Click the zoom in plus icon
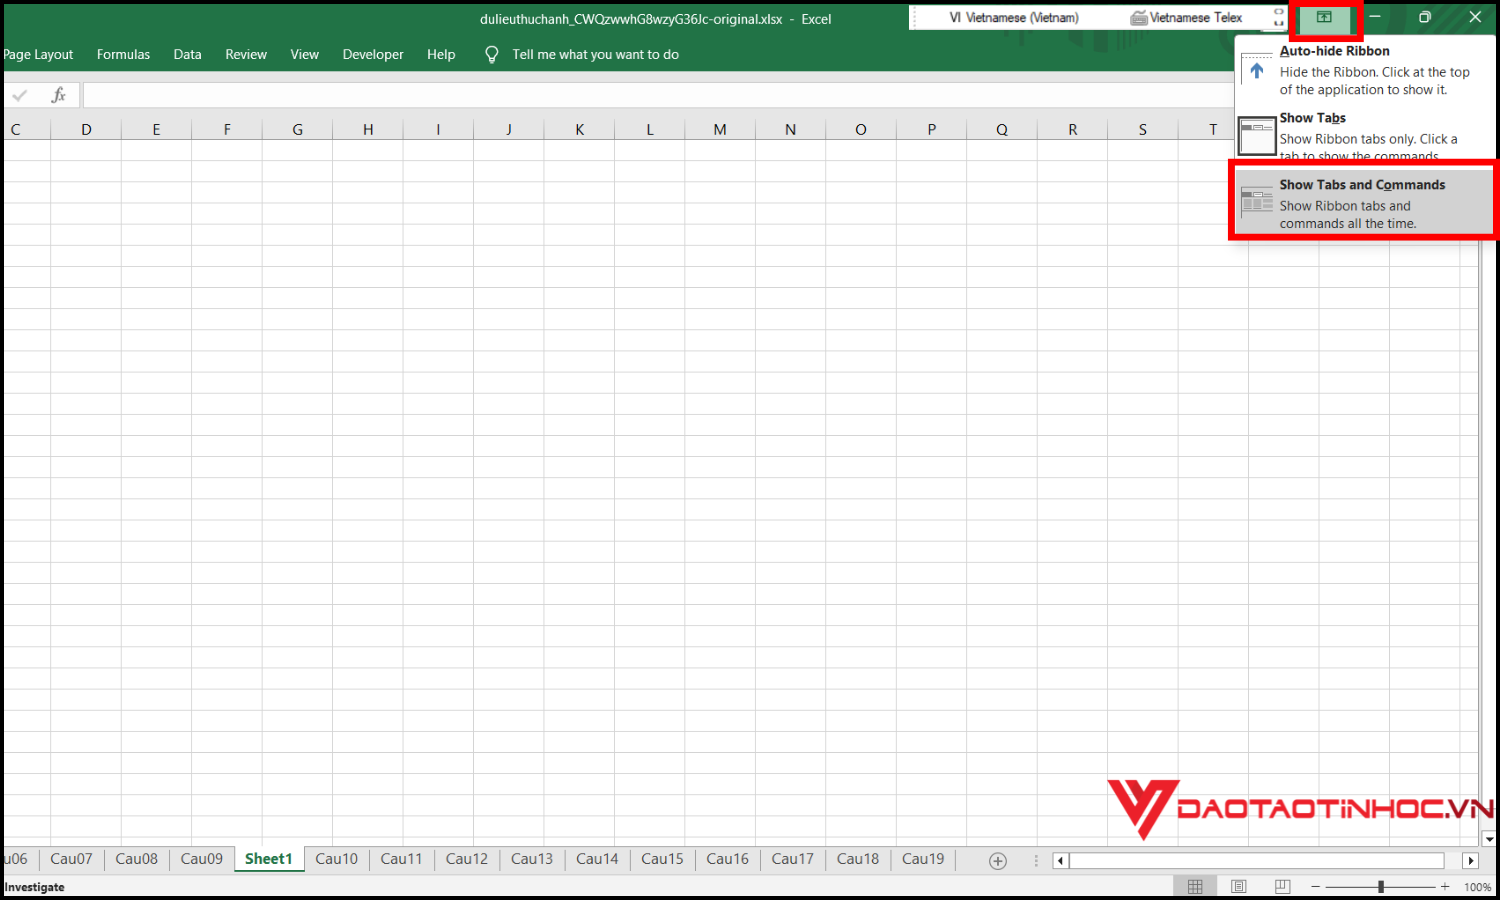1500x900 pixels. 1445,887
